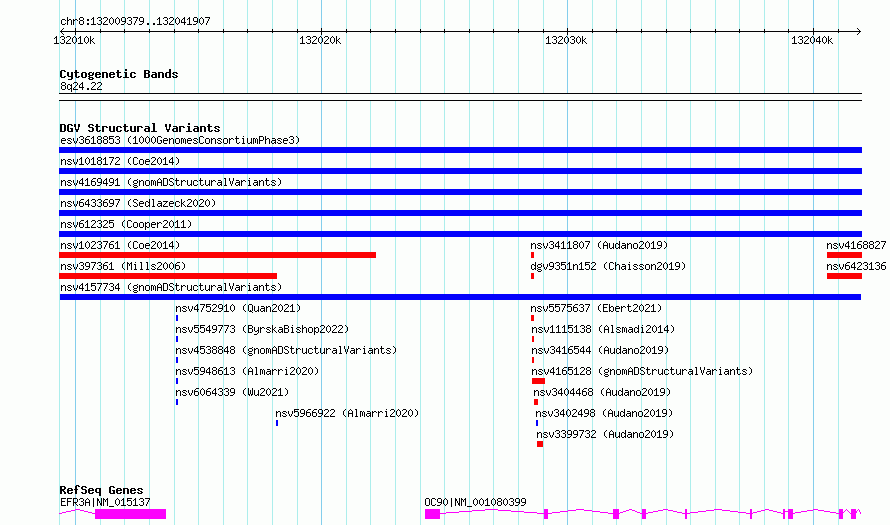Click the small blue mark under nsv3402498
The width and height of the screenshot is (890, 525).
537,423
